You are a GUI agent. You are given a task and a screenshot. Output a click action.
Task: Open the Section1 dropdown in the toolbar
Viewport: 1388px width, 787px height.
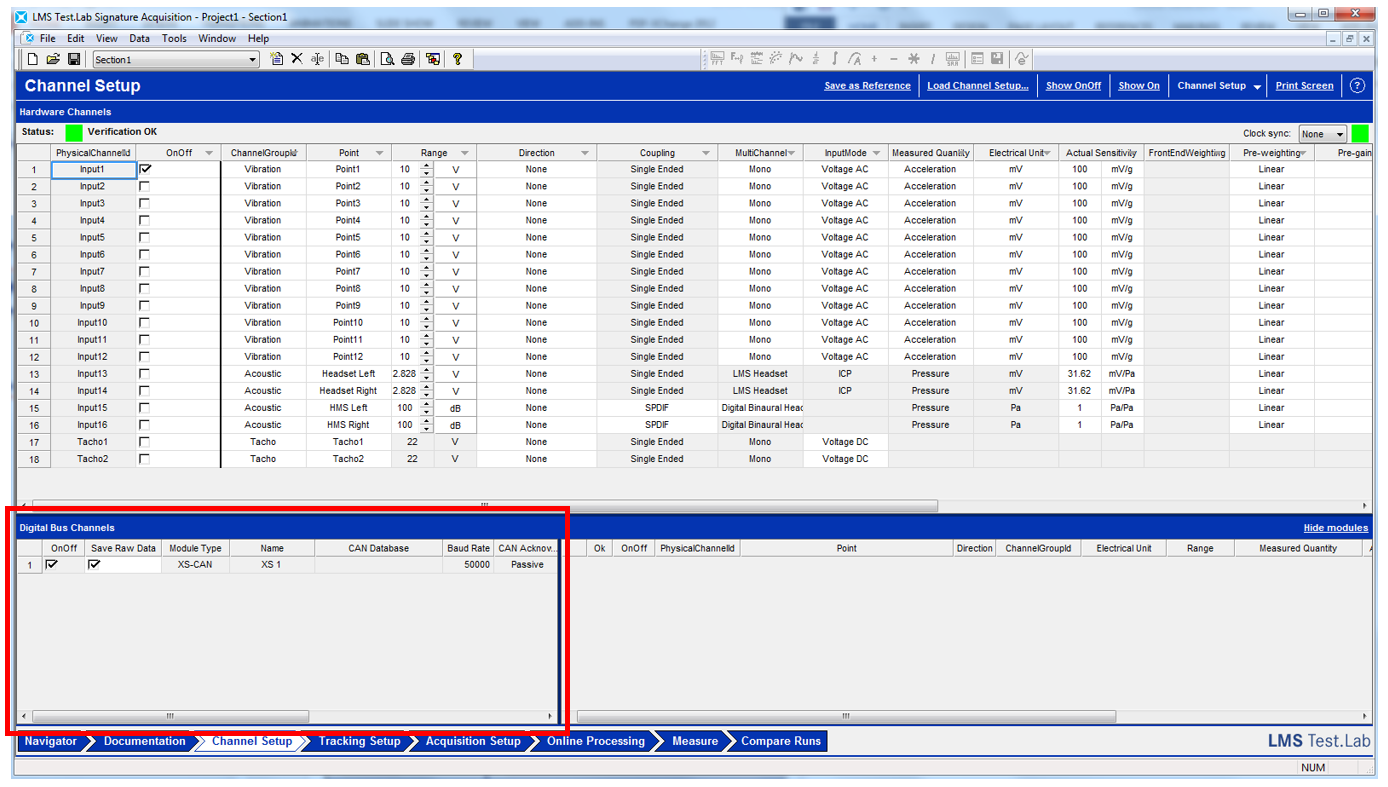click(252, 60)
